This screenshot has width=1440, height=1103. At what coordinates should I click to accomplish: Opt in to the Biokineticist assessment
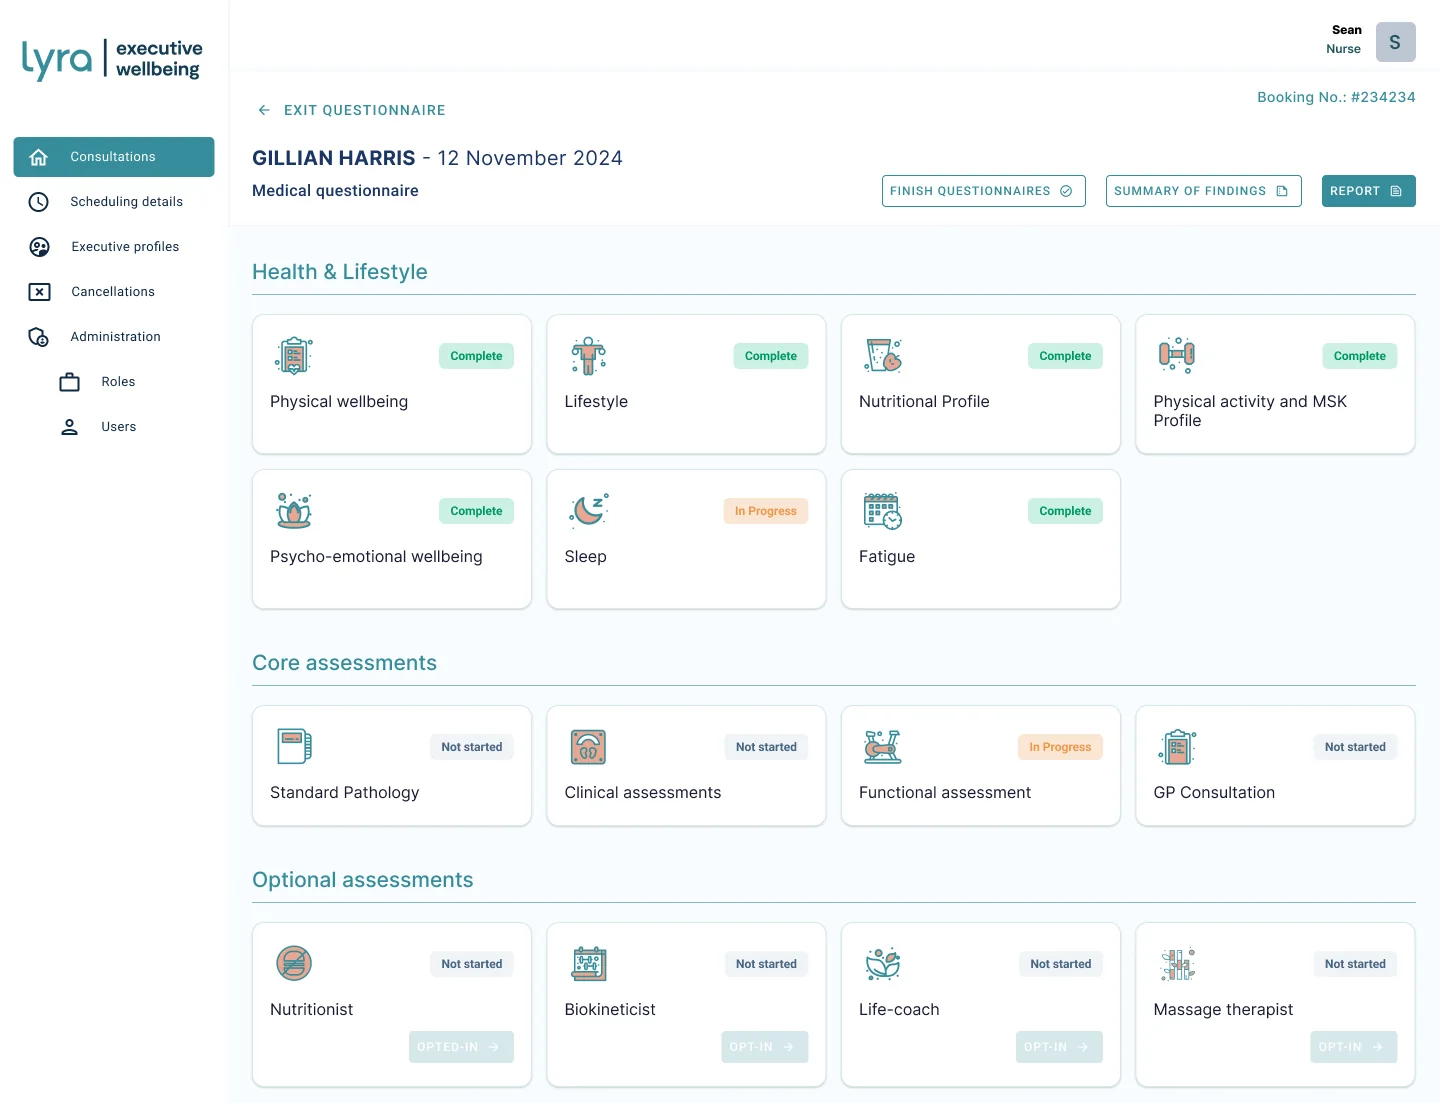764,1047
